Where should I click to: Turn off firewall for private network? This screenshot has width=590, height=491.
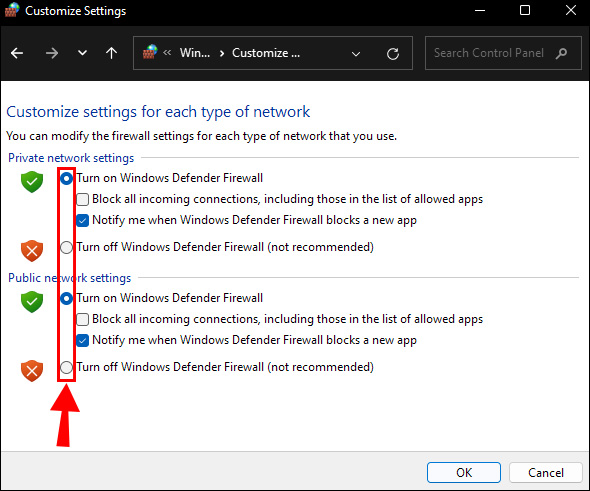tap(67, 248)
